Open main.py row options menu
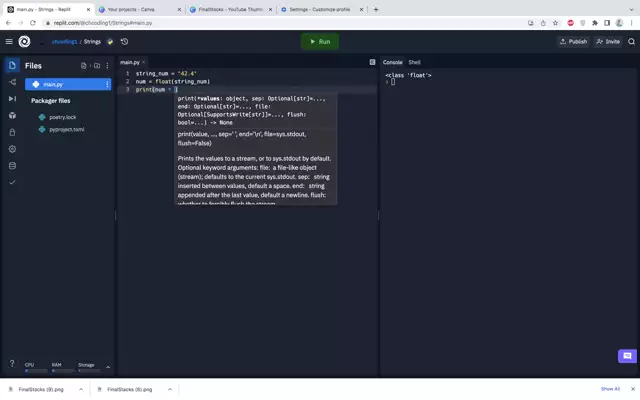This screenshot has height=400, width=640. [107, 84]
